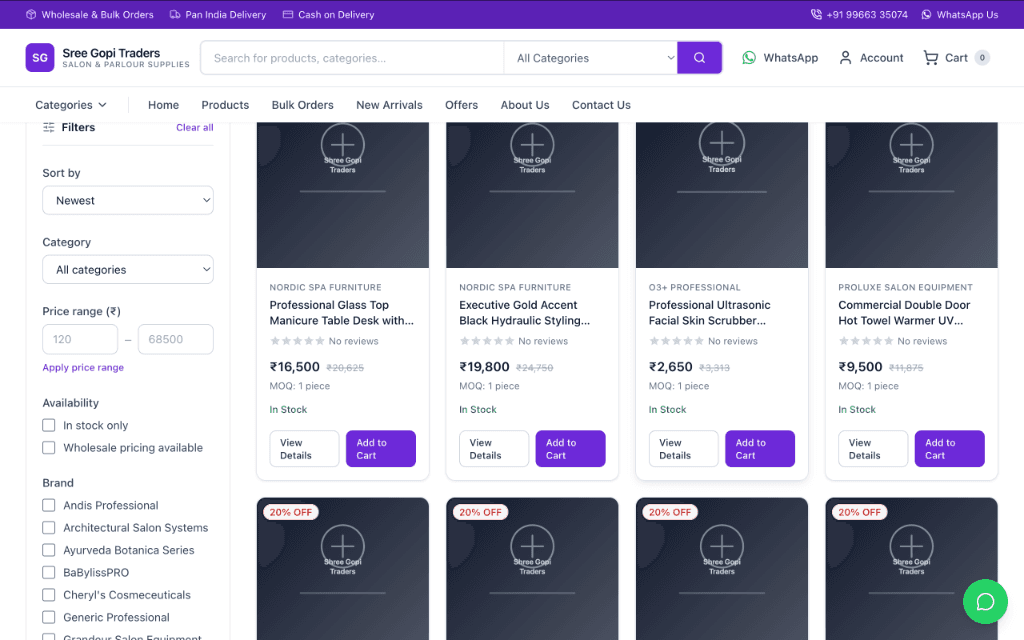1024x640 pixels.
Task: Select Generic Professional brand checkbox
Action: coord(48,617)
